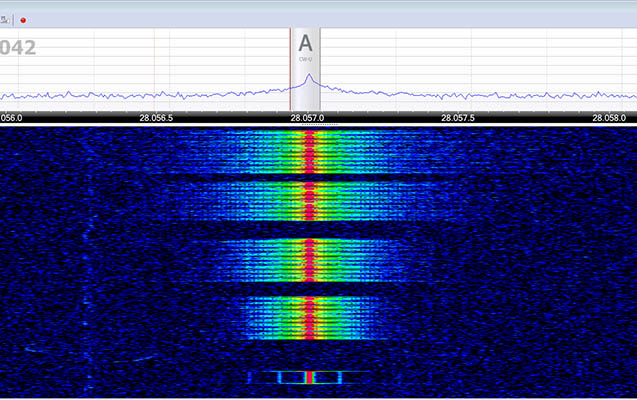Click the spectrum peak near 28.057.0
The image size is (637, 400).
[x=310, y=76]
